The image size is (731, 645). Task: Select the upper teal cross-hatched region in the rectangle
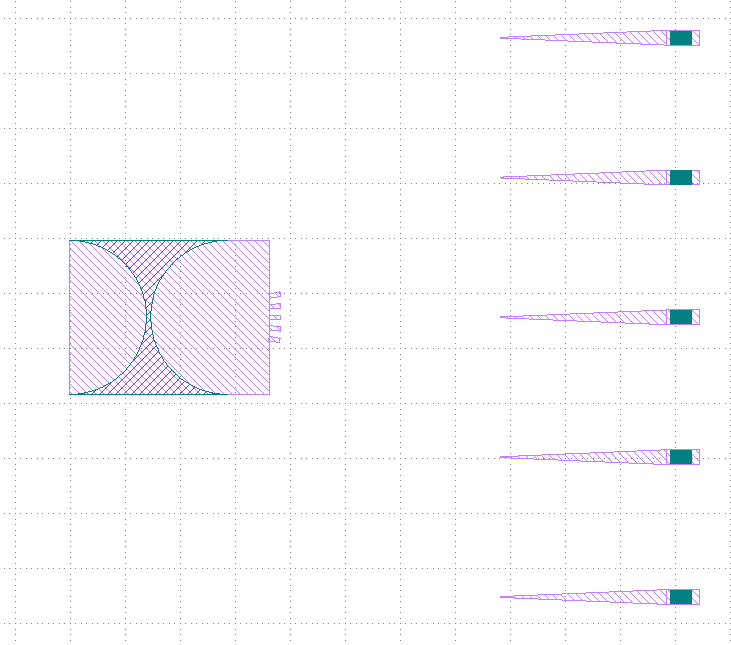pos(149,261)
